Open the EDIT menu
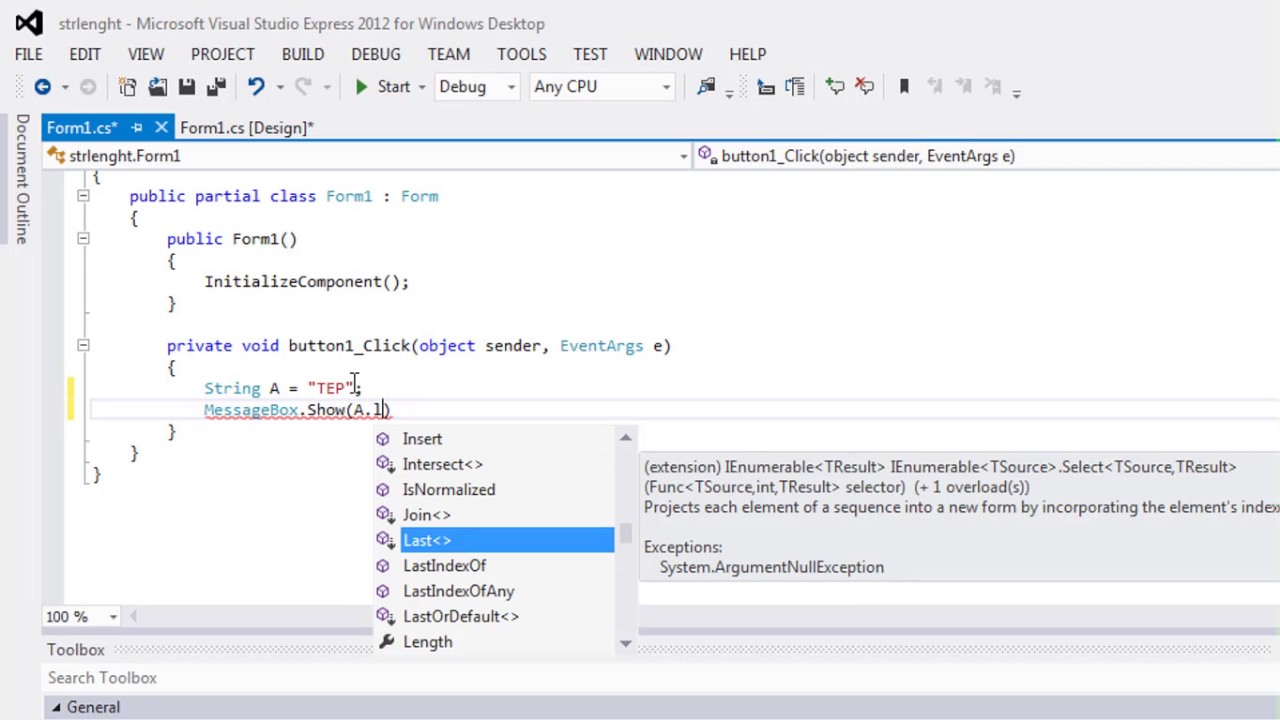The width and height of the screenshot is (1280, 720). point(85,54)
